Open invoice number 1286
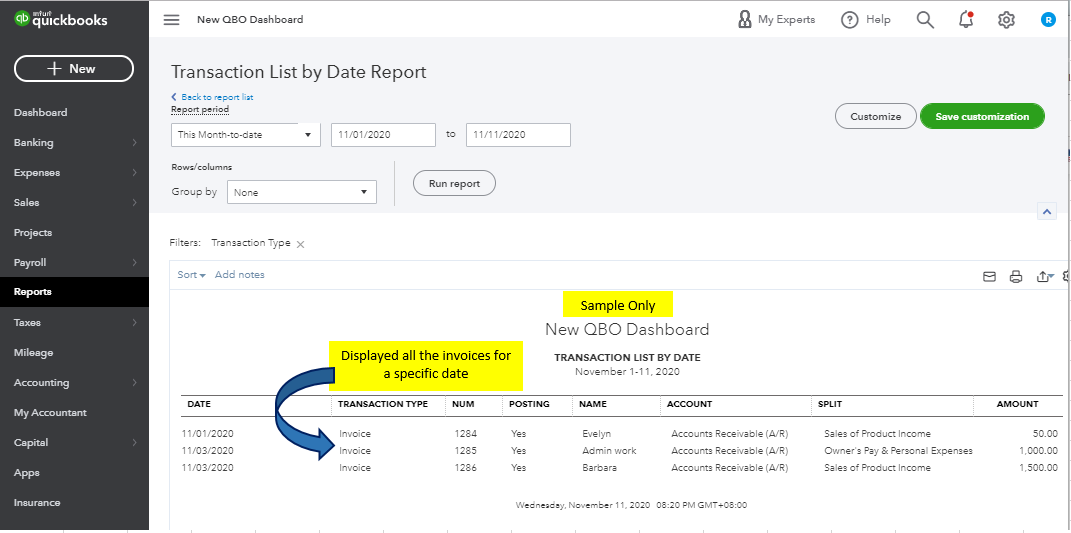 [465, 467]
